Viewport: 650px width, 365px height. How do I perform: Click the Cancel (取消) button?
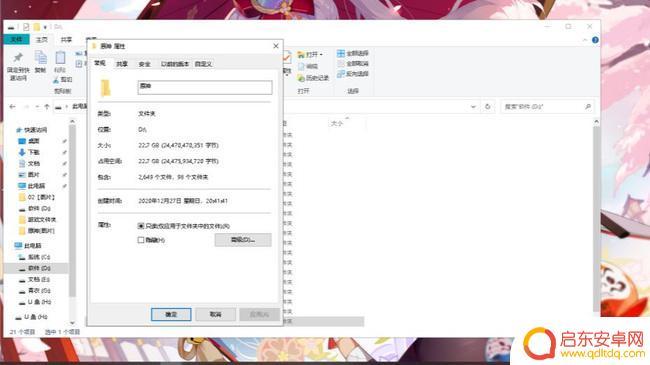click(x=216, y=314)
